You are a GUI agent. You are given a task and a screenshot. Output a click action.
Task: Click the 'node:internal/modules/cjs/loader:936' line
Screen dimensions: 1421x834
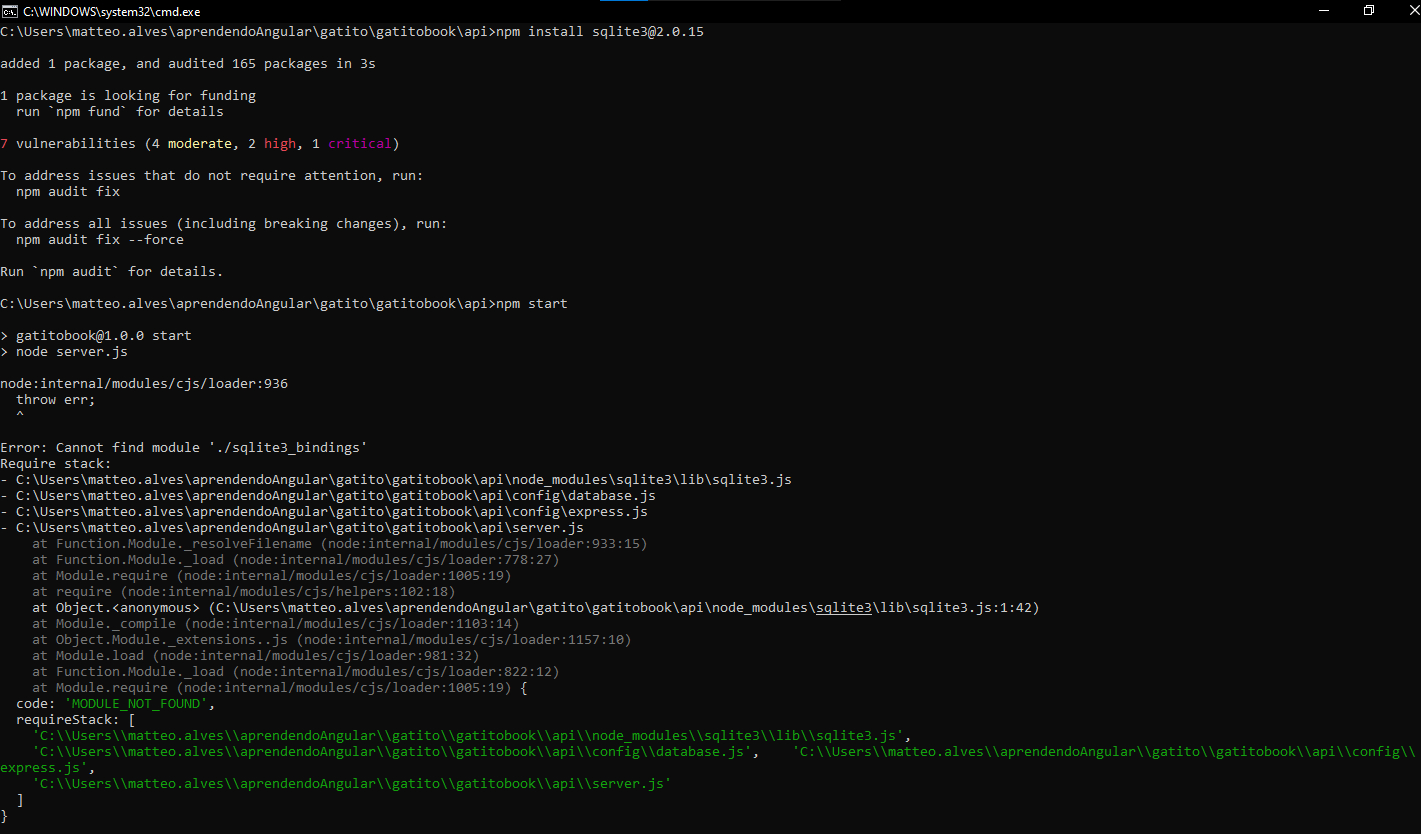tap(144, 384)
